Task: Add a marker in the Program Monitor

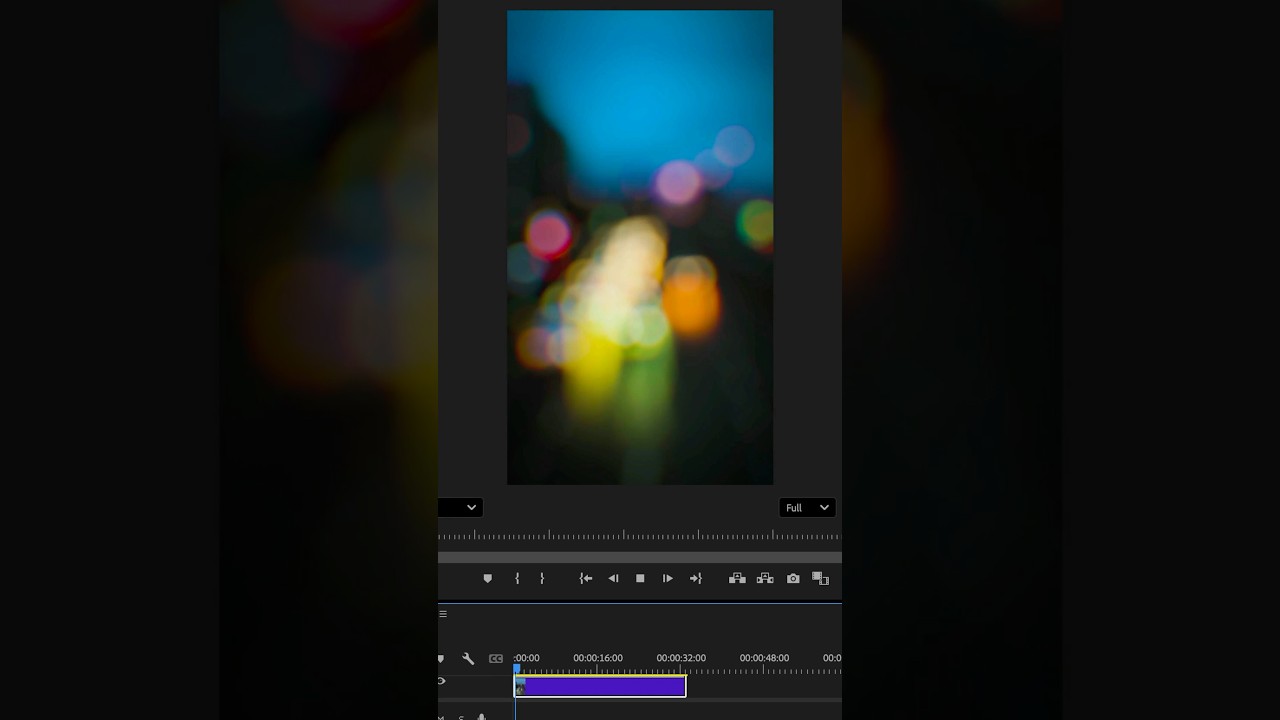Action: click(x=487, y=578)
